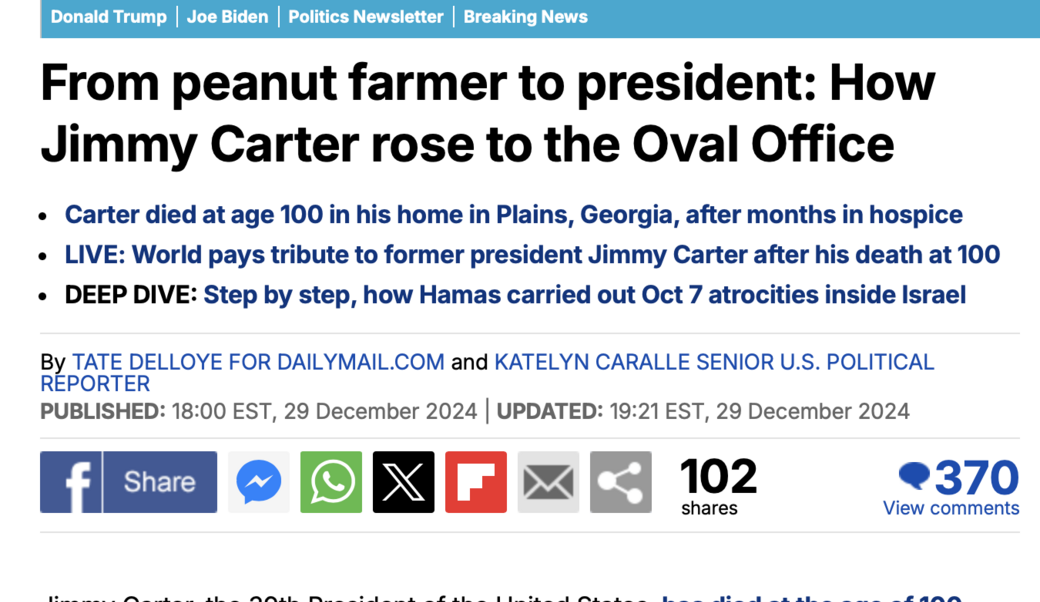Share the article on WhatsApp
Viewport: 1040px width, 602px height.
[x=330, y=482]
